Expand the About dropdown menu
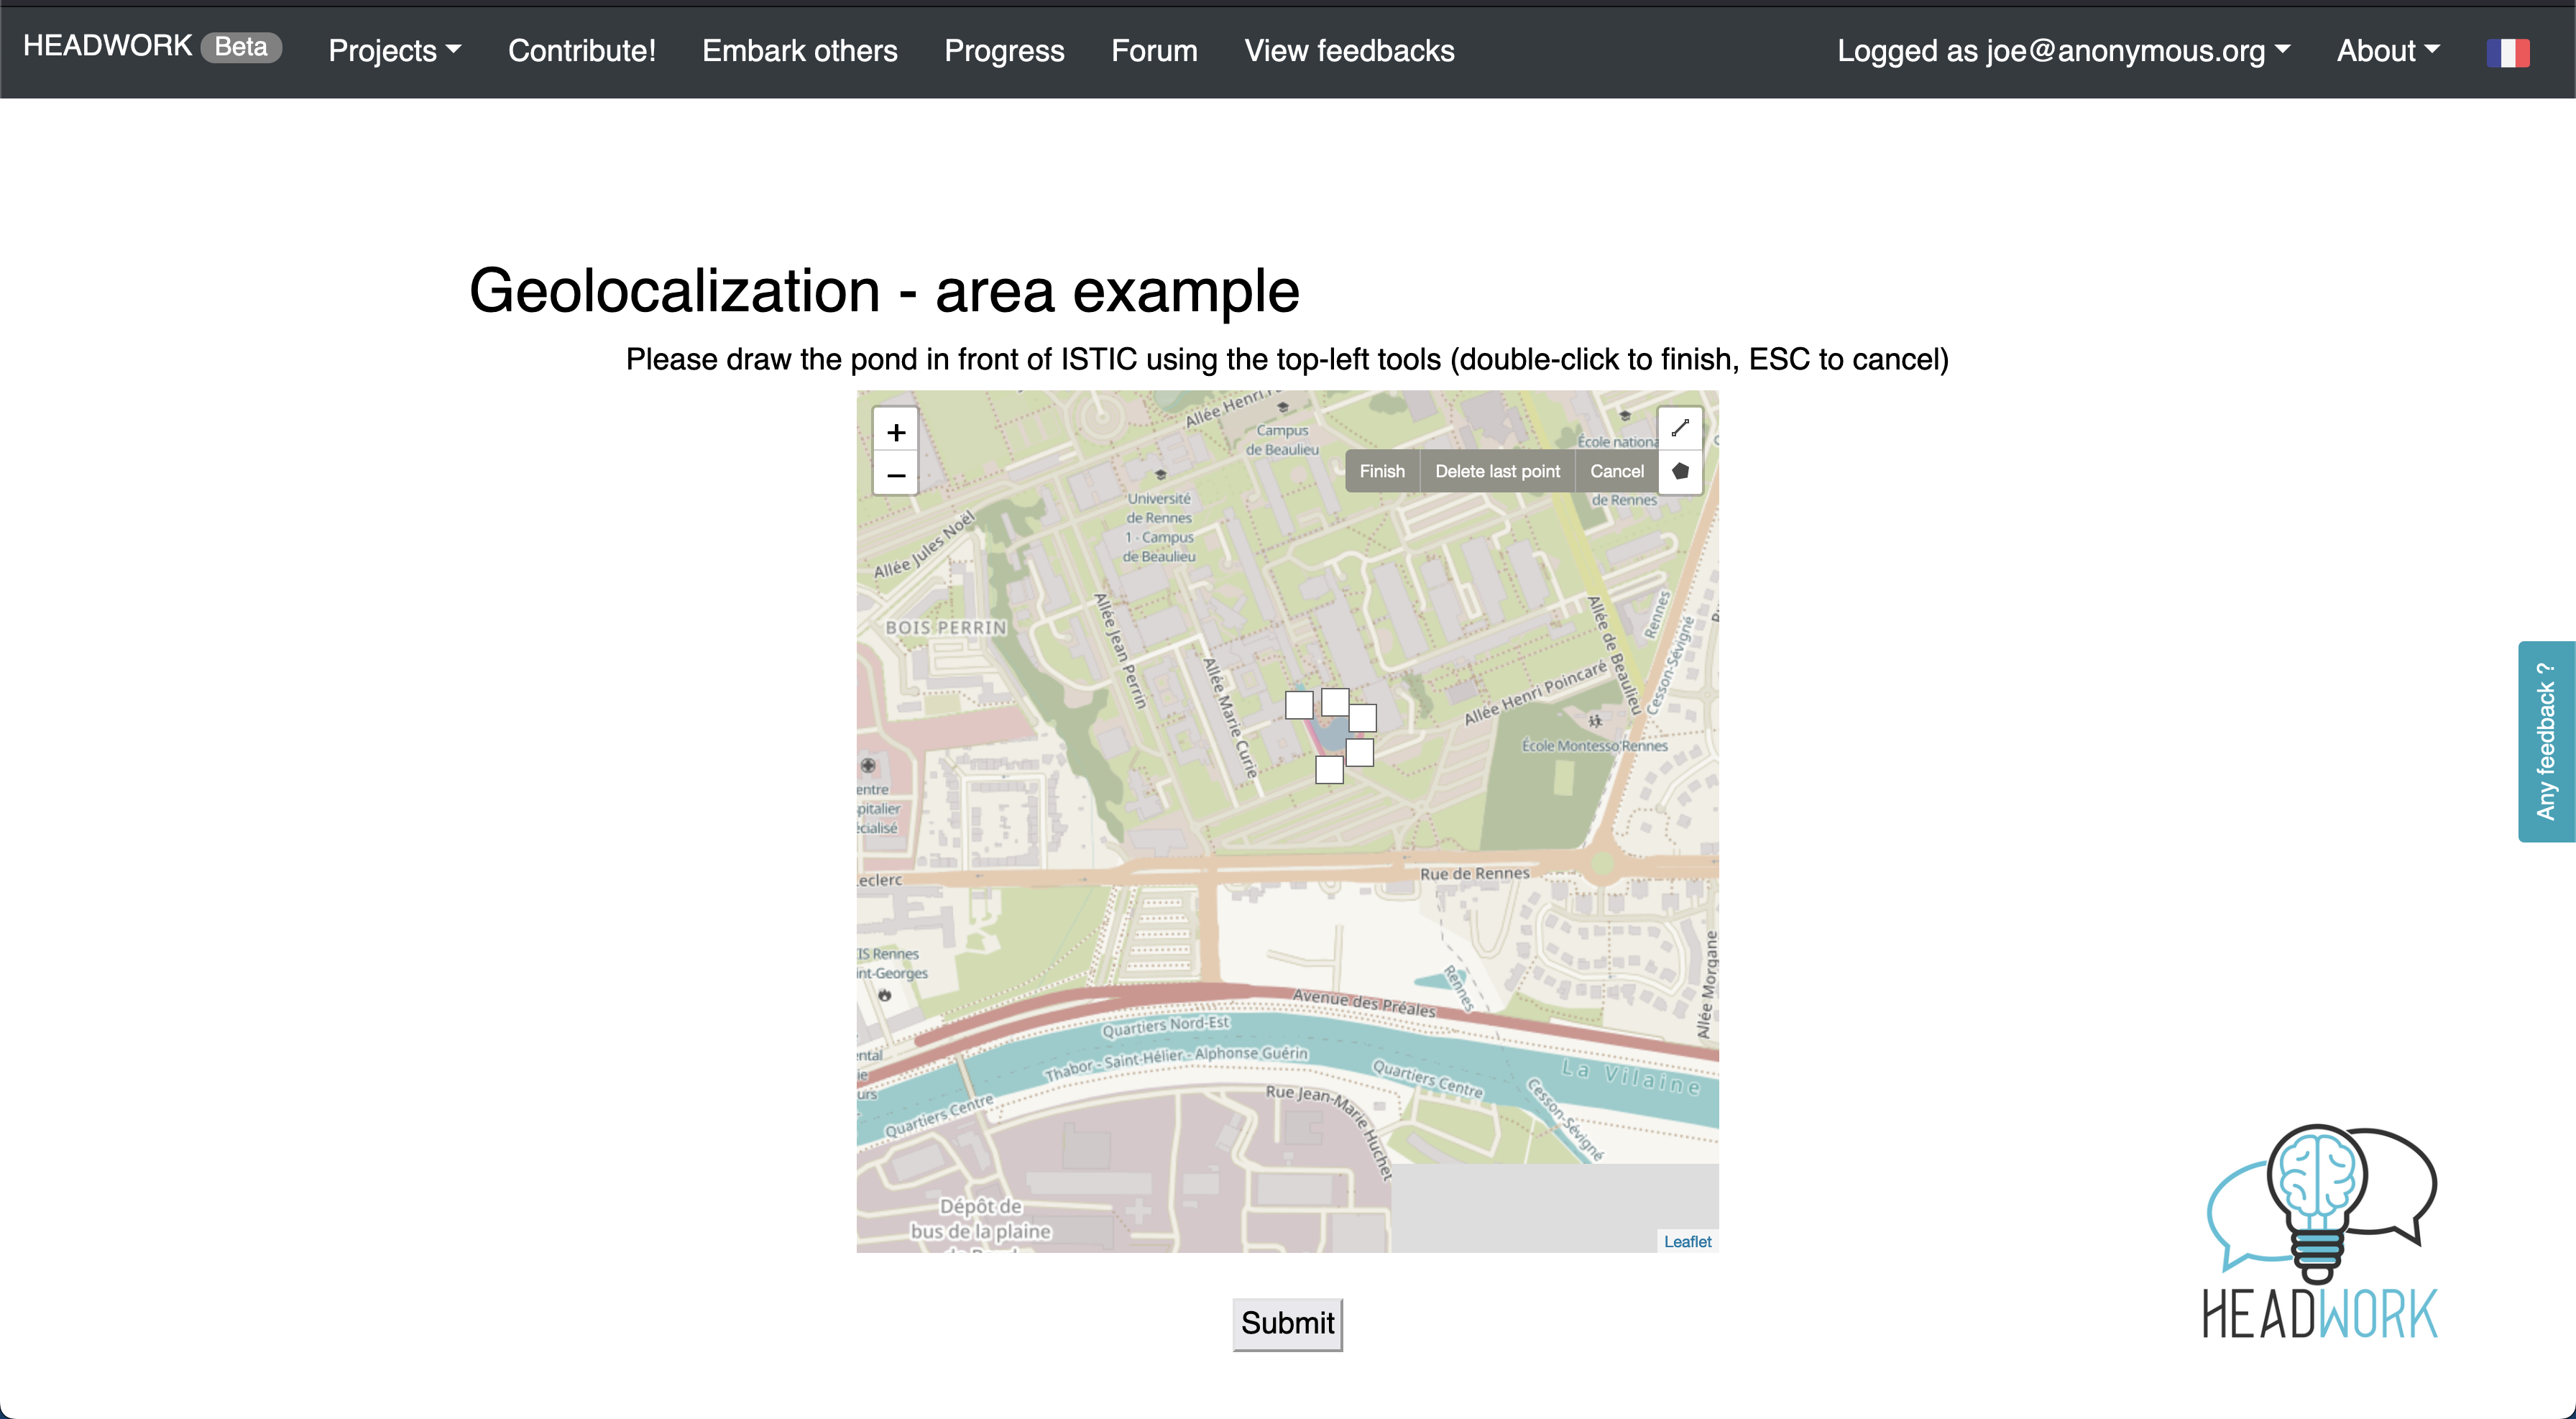The width and height of the screenshot is (2576, 1419). [x=2388, y=51]
